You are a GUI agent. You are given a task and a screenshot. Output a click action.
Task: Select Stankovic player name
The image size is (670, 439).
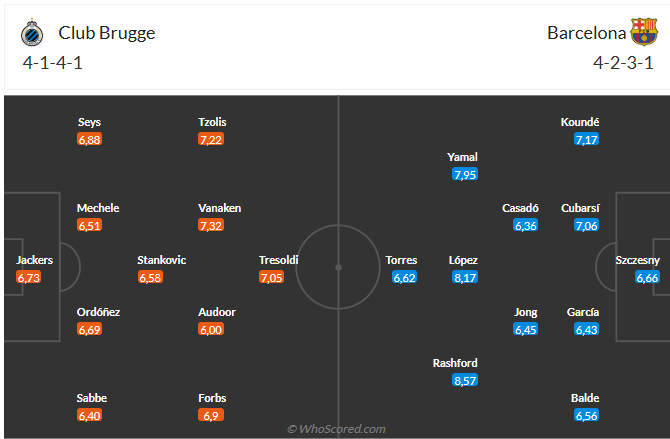162,260
